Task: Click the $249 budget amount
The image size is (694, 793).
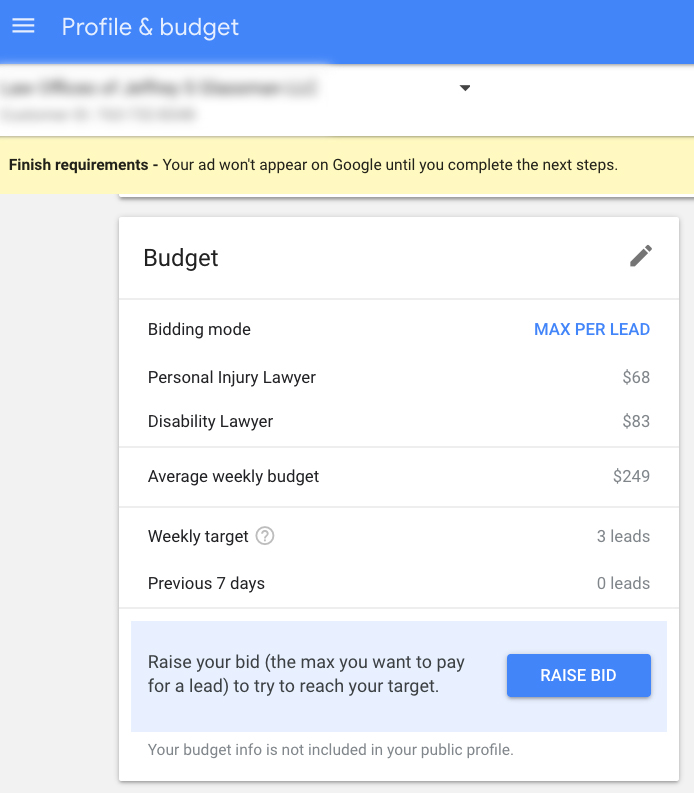Action: [631, 476]
